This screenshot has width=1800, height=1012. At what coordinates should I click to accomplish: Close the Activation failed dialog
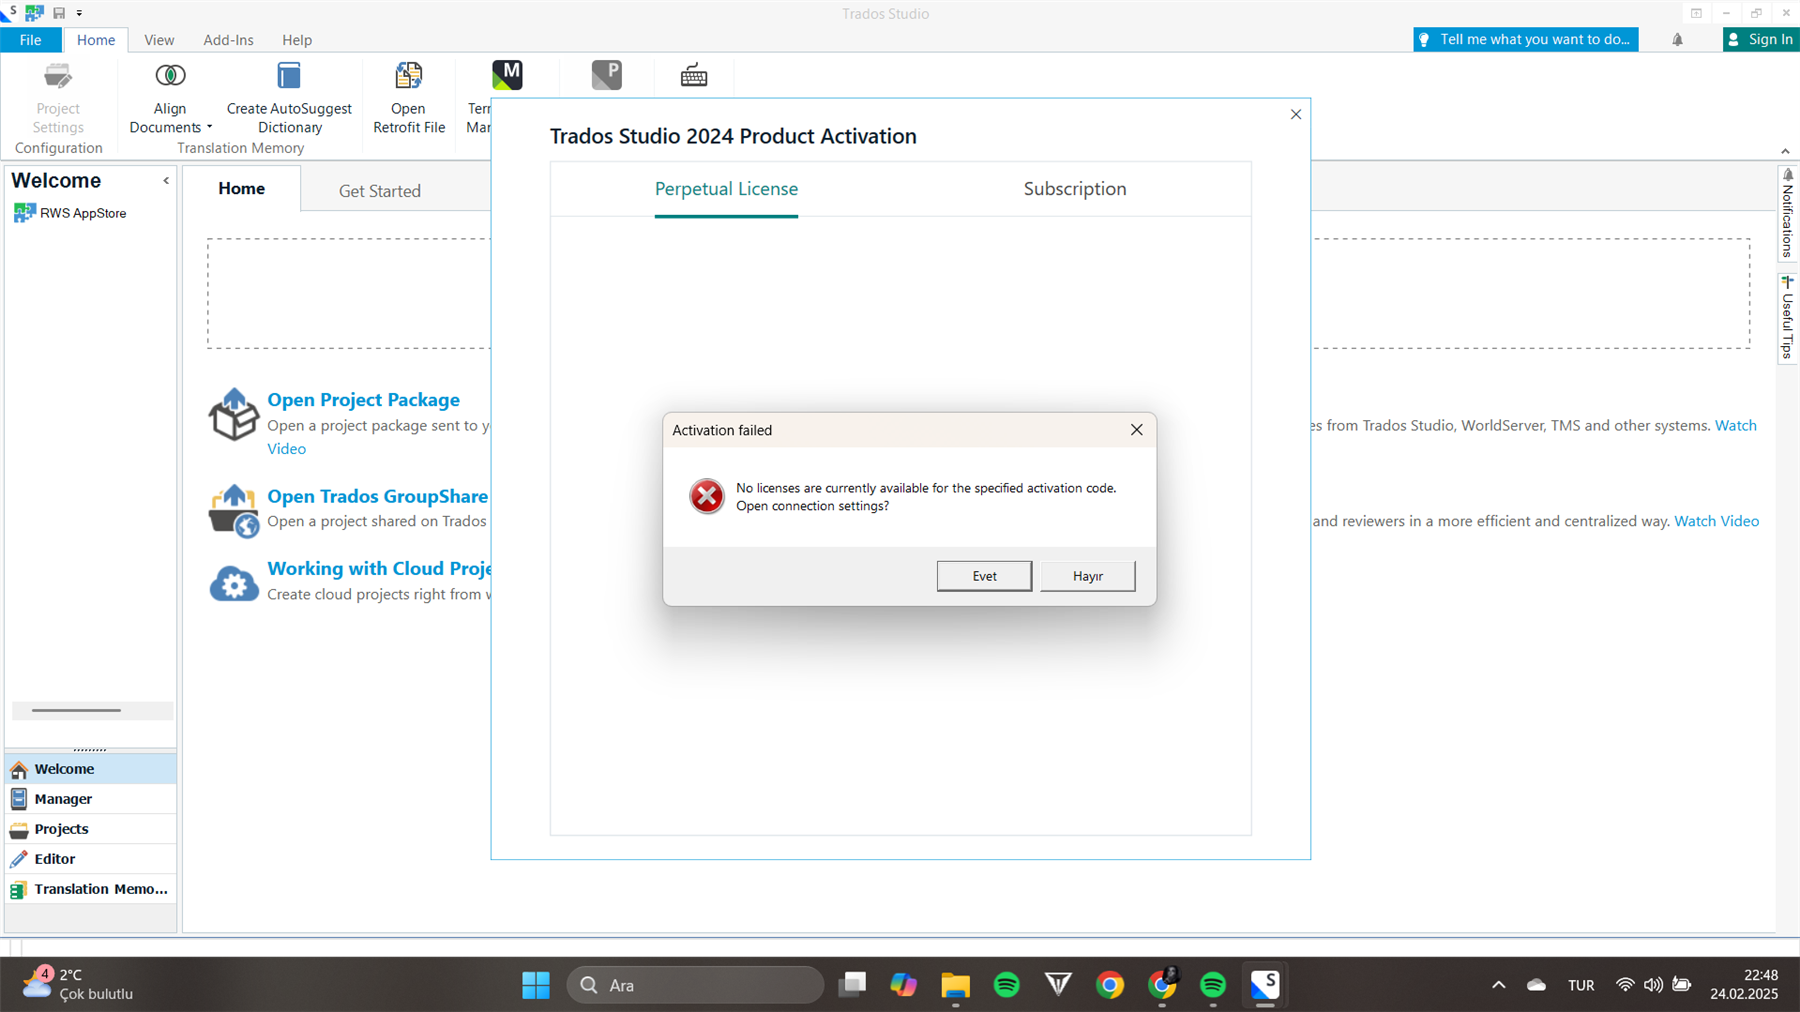point(1136,430)
